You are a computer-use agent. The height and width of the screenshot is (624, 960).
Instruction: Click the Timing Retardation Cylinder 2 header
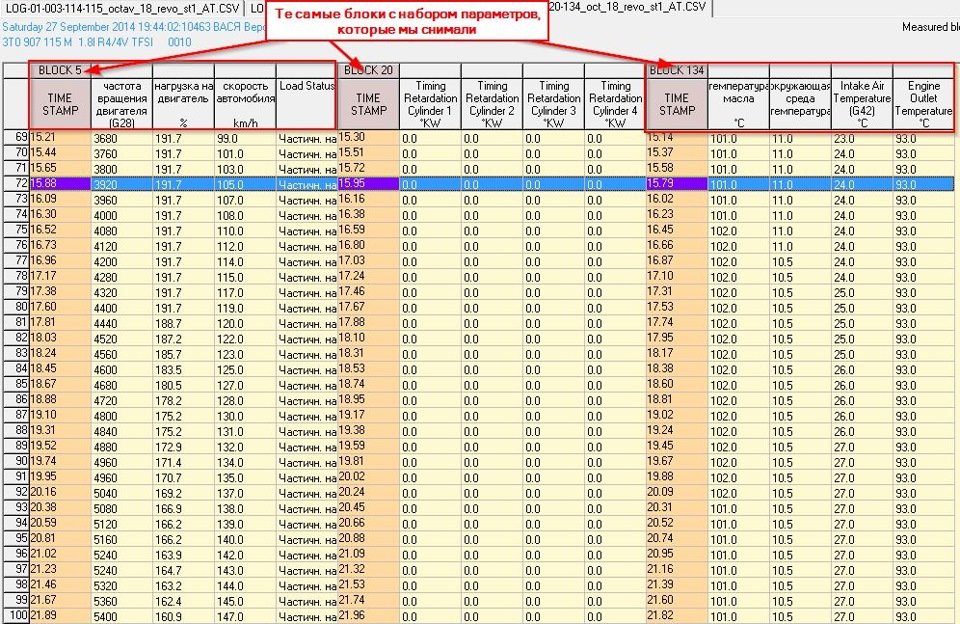click(x=492, y=104)
